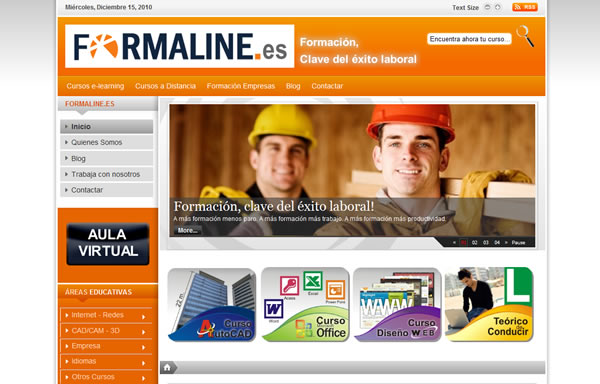Open Curso Diseño WEB thumbnail

(397, 304)
